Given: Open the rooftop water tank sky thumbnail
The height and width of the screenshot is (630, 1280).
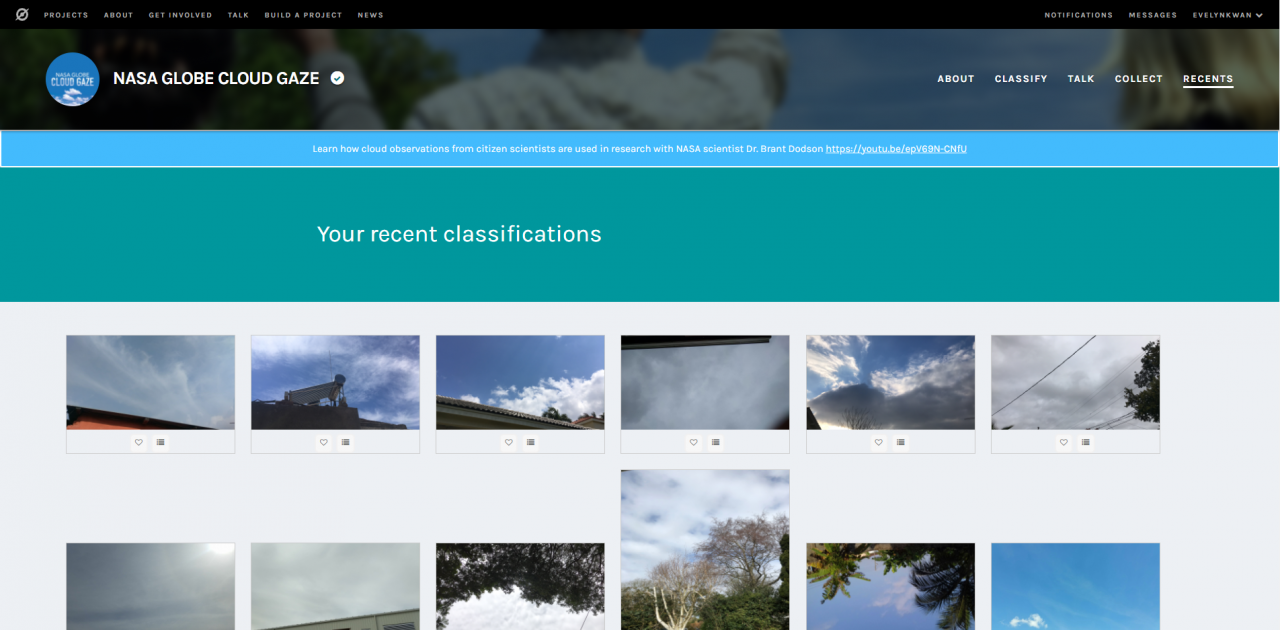Looking at the screenshot, I should (335, 382).
